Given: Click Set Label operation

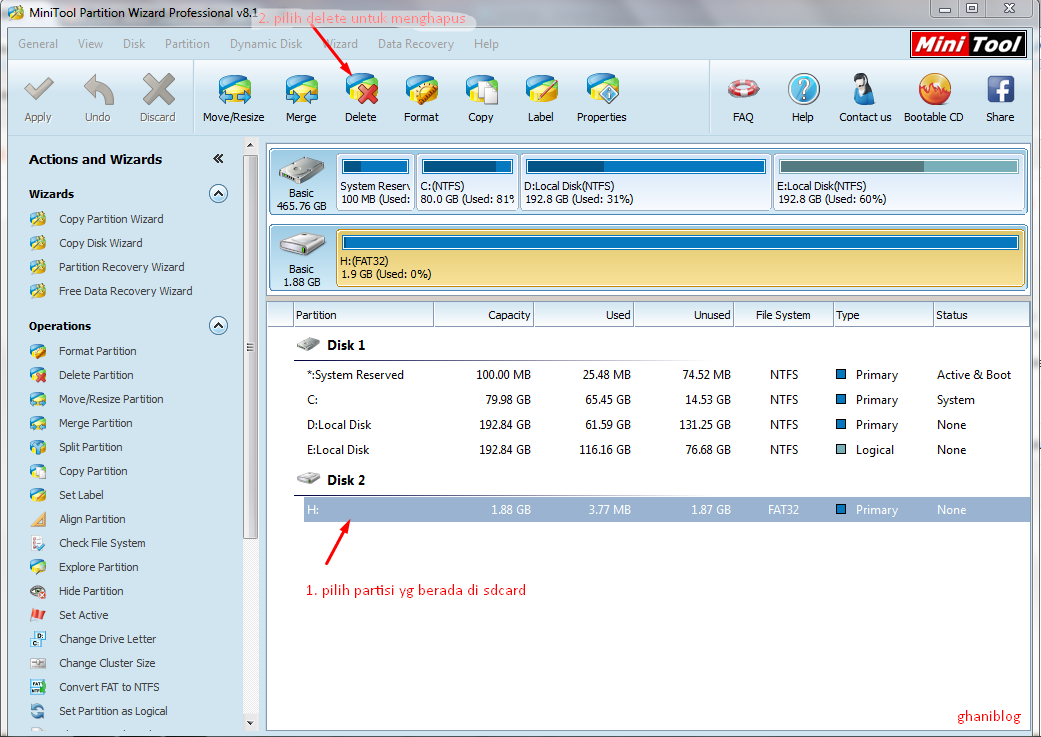Looking at the screenshot, I should pos(81,495).
